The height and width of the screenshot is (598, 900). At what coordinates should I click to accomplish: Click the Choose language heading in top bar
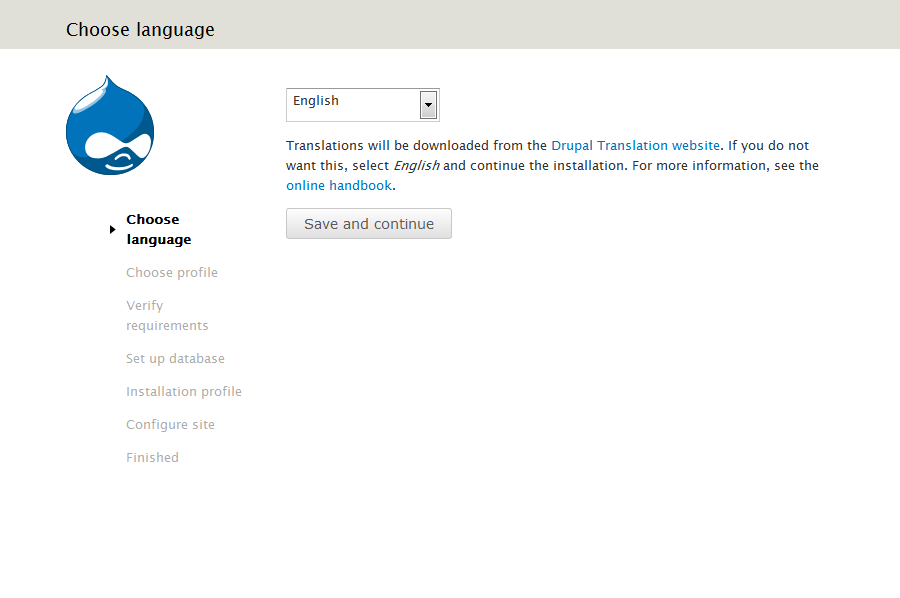point(140,29)
